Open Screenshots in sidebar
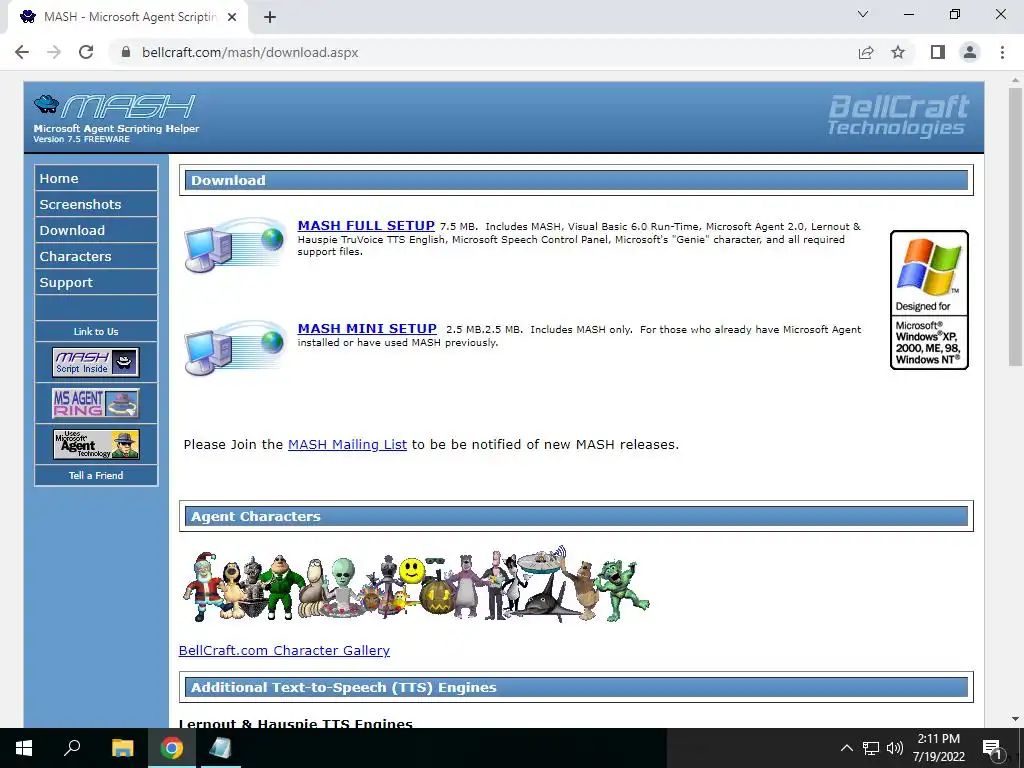Screen dimensions: 1024x768 pos(96,204)
